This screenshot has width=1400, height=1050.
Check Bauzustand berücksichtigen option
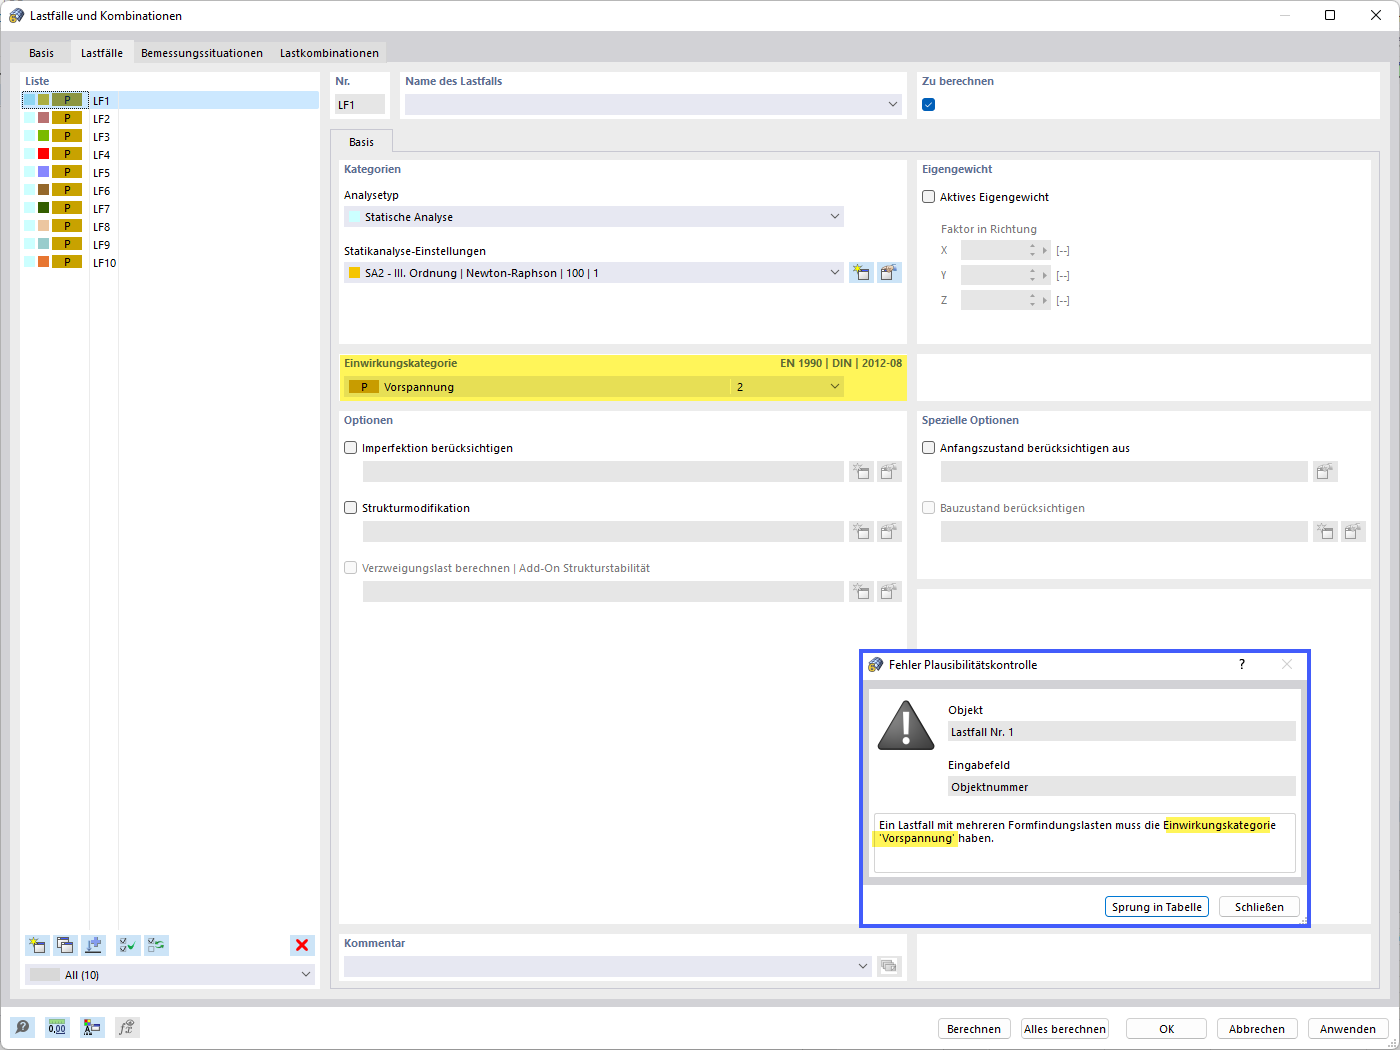coord(928,508)
